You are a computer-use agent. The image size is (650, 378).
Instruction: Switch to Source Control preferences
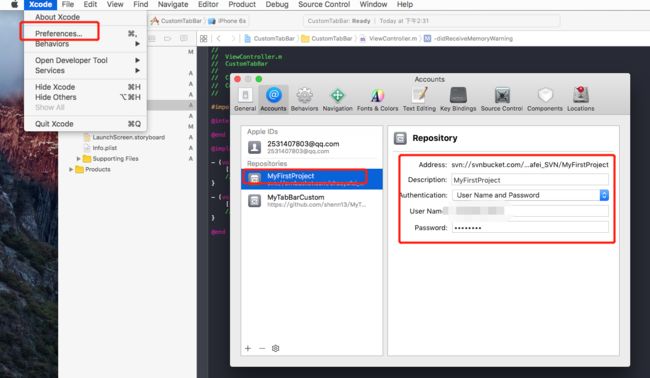[502, 99]
